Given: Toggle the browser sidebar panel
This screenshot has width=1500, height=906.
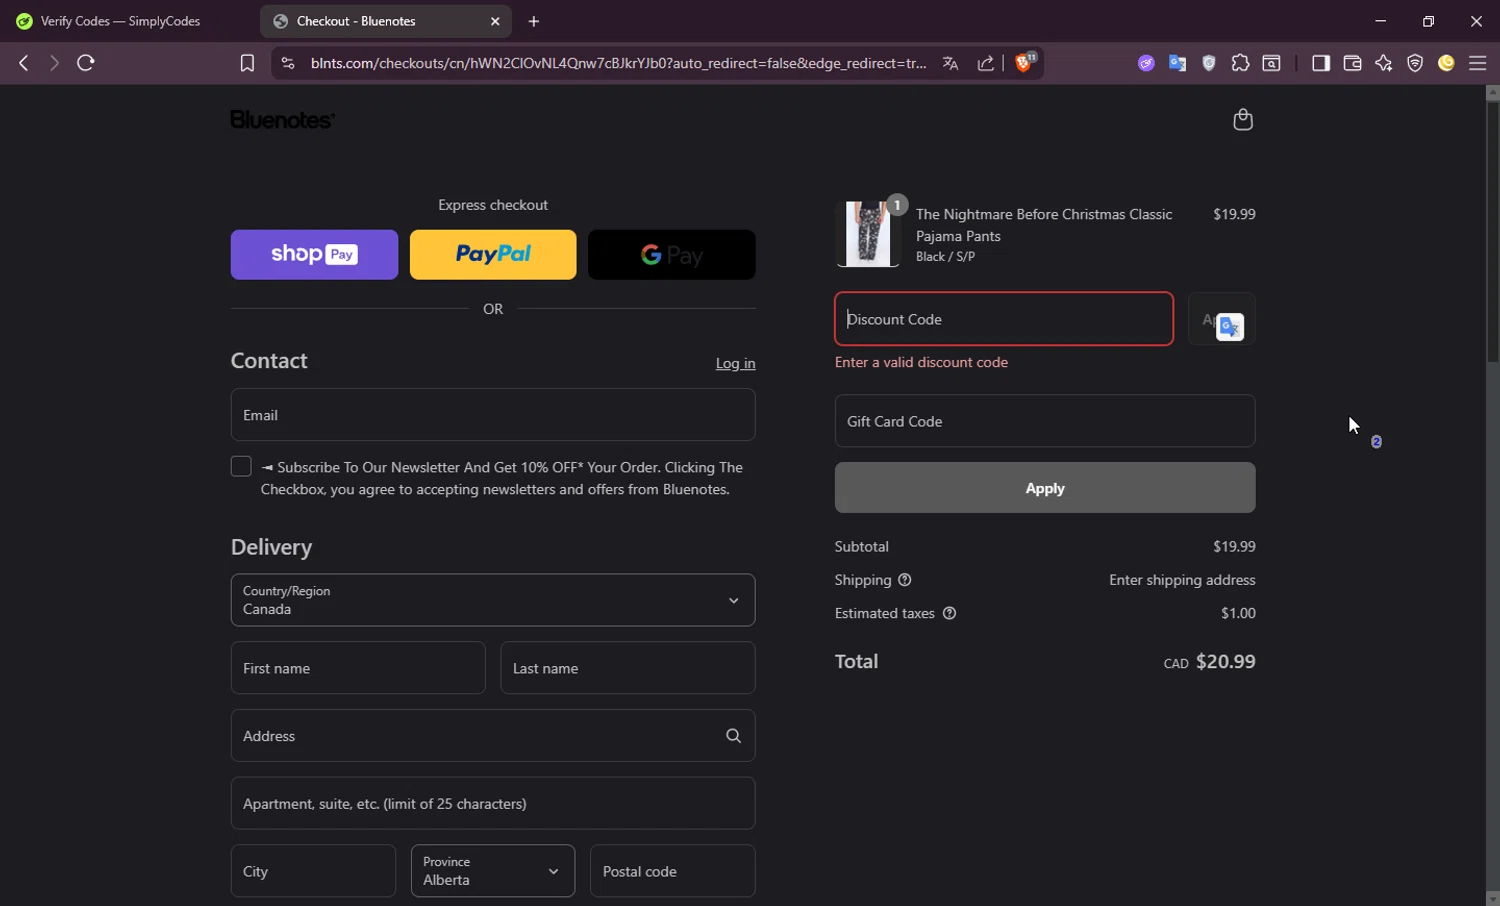Looking at the screenshot, I should tap(1321, 63).
